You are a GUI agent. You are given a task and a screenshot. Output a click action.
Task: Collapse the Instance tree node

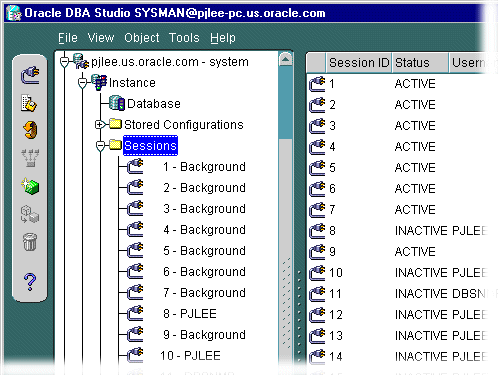pyautogui.click(x=82, y=82)
